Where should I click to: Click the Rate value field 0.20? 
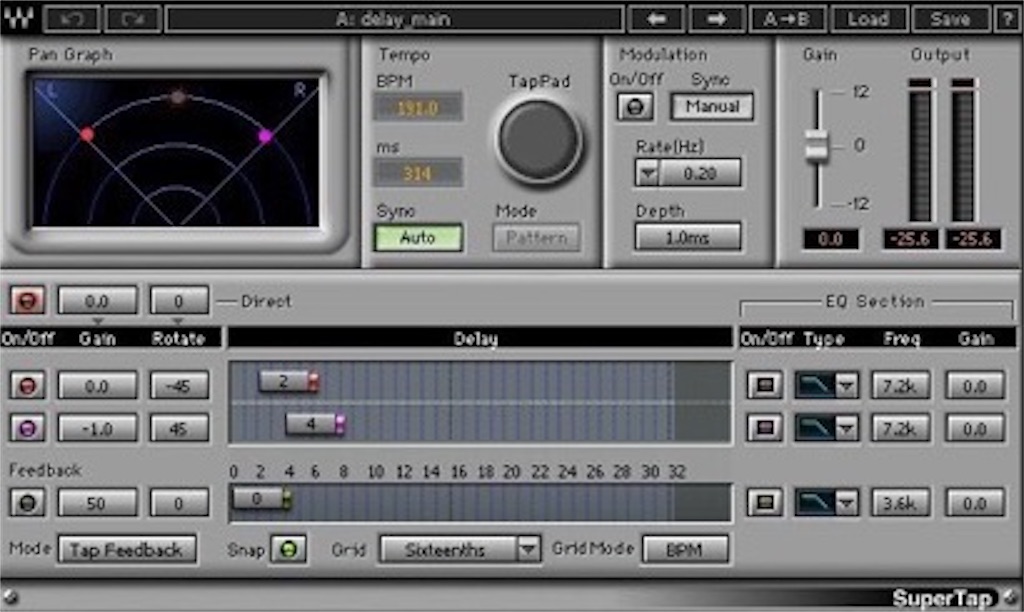pos(700,174)
